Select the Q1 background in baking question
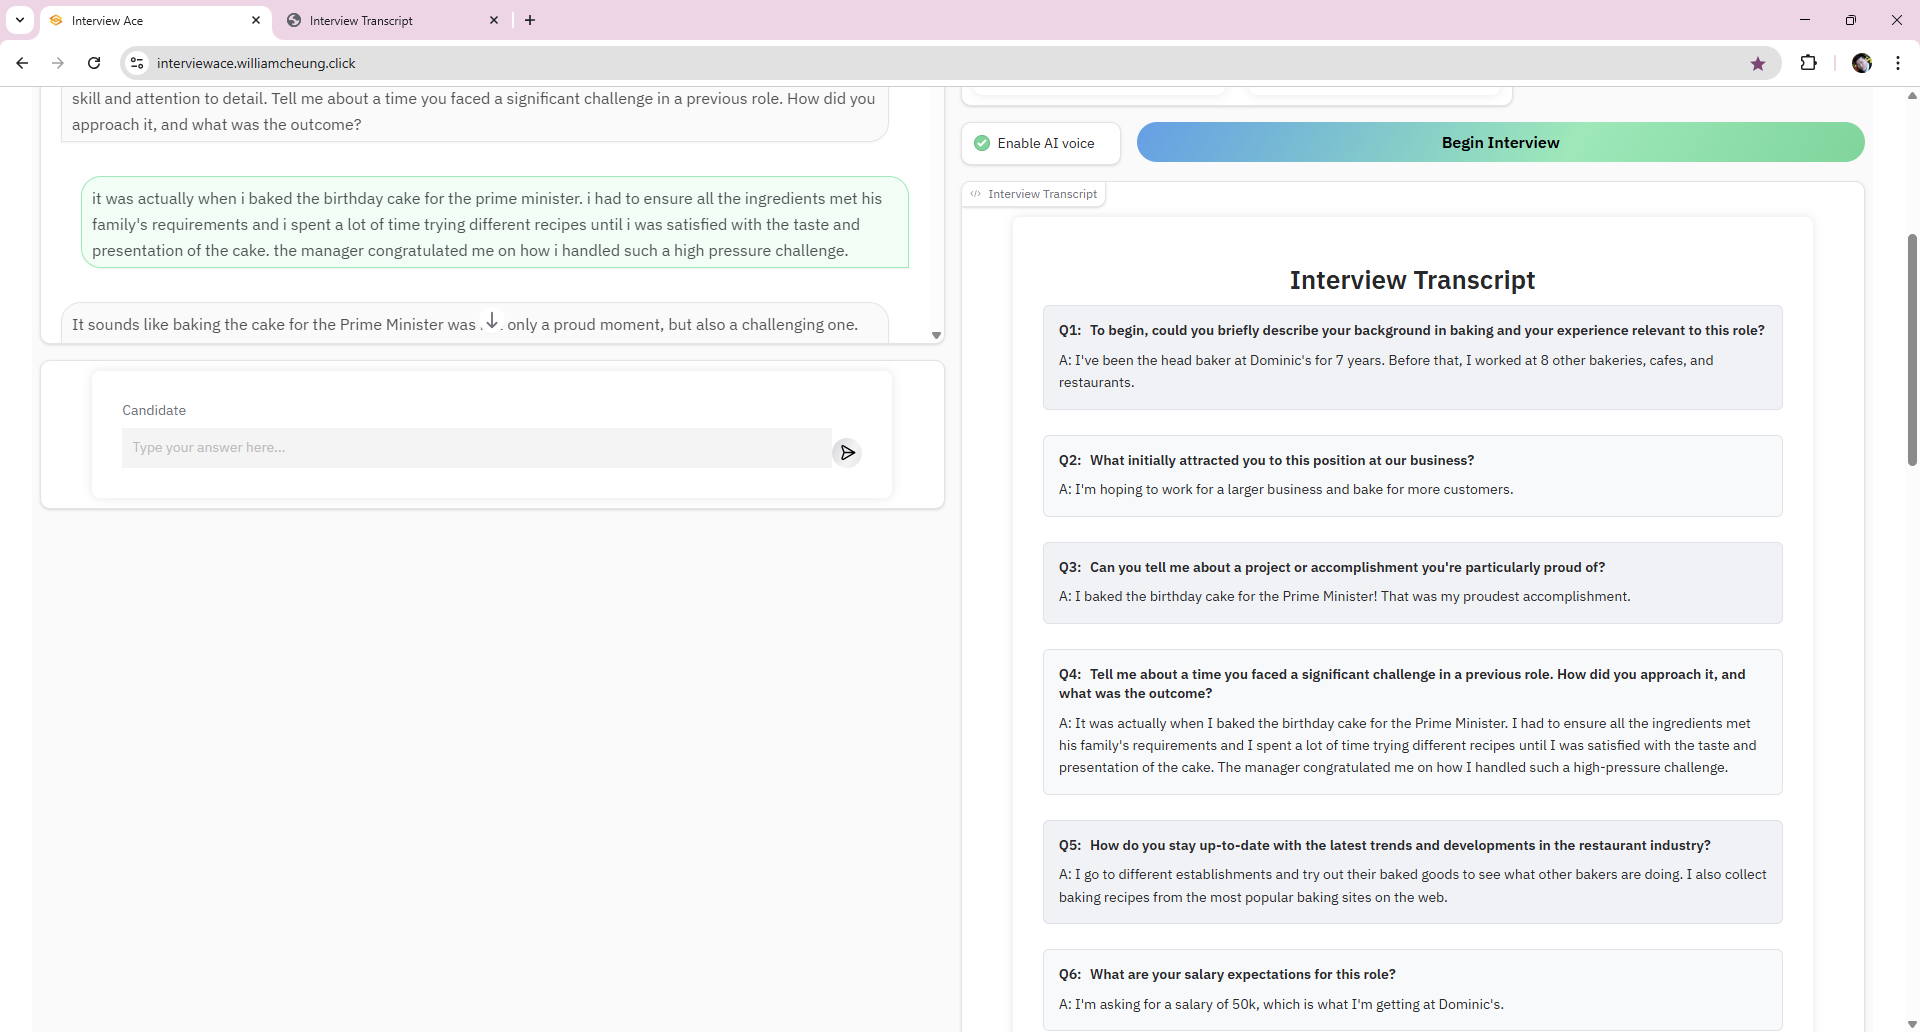 [x=1412, y=330]
